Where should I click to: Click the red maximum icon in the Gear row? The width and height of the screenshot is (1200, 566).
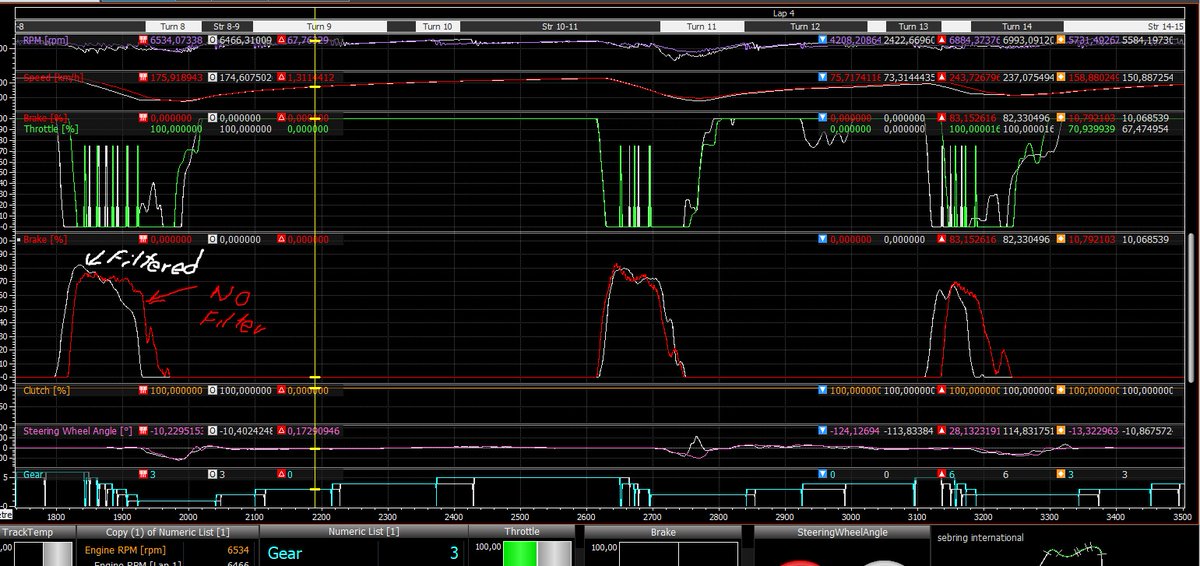click(x=940, y=474)
